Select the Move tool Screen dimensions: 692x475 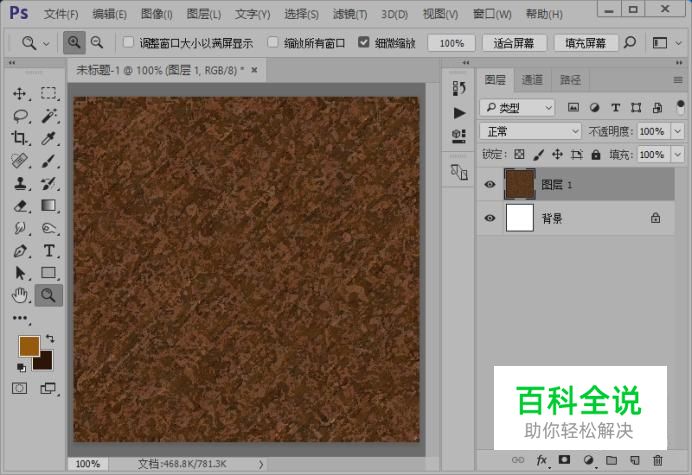pos(20,94)
